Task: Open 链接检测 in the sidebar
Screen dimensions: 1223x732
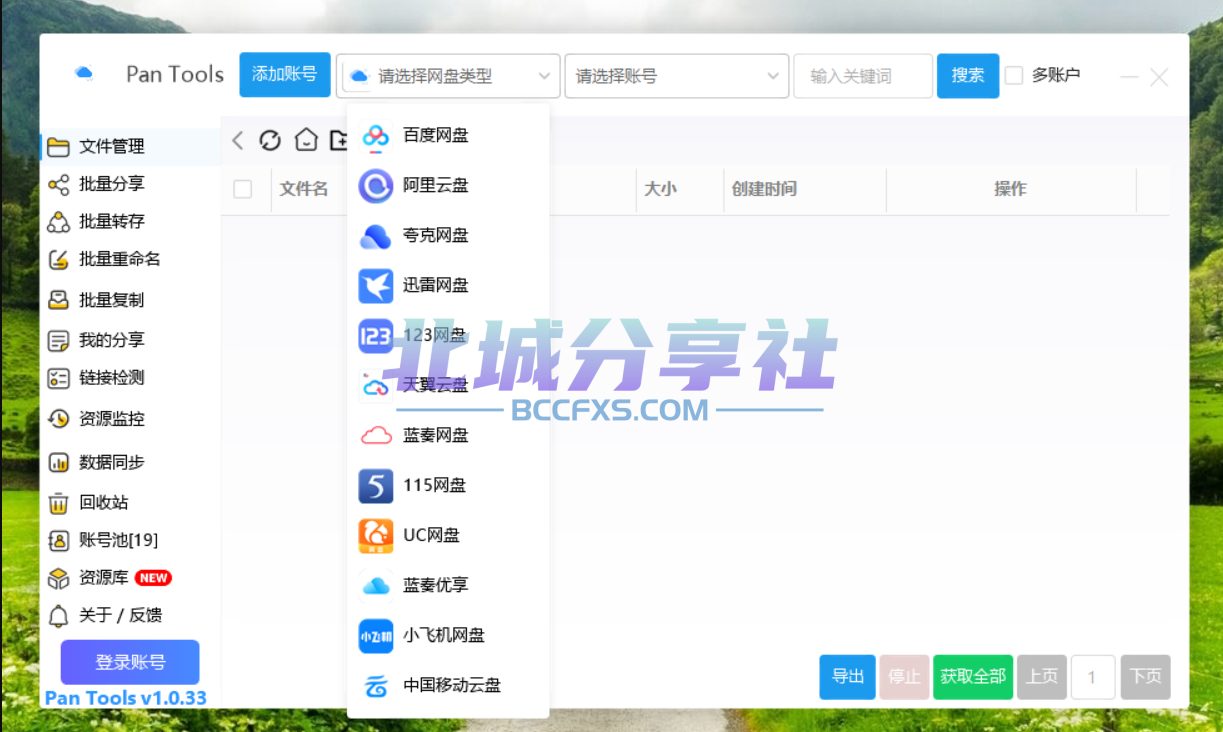Action: (130, 378)
